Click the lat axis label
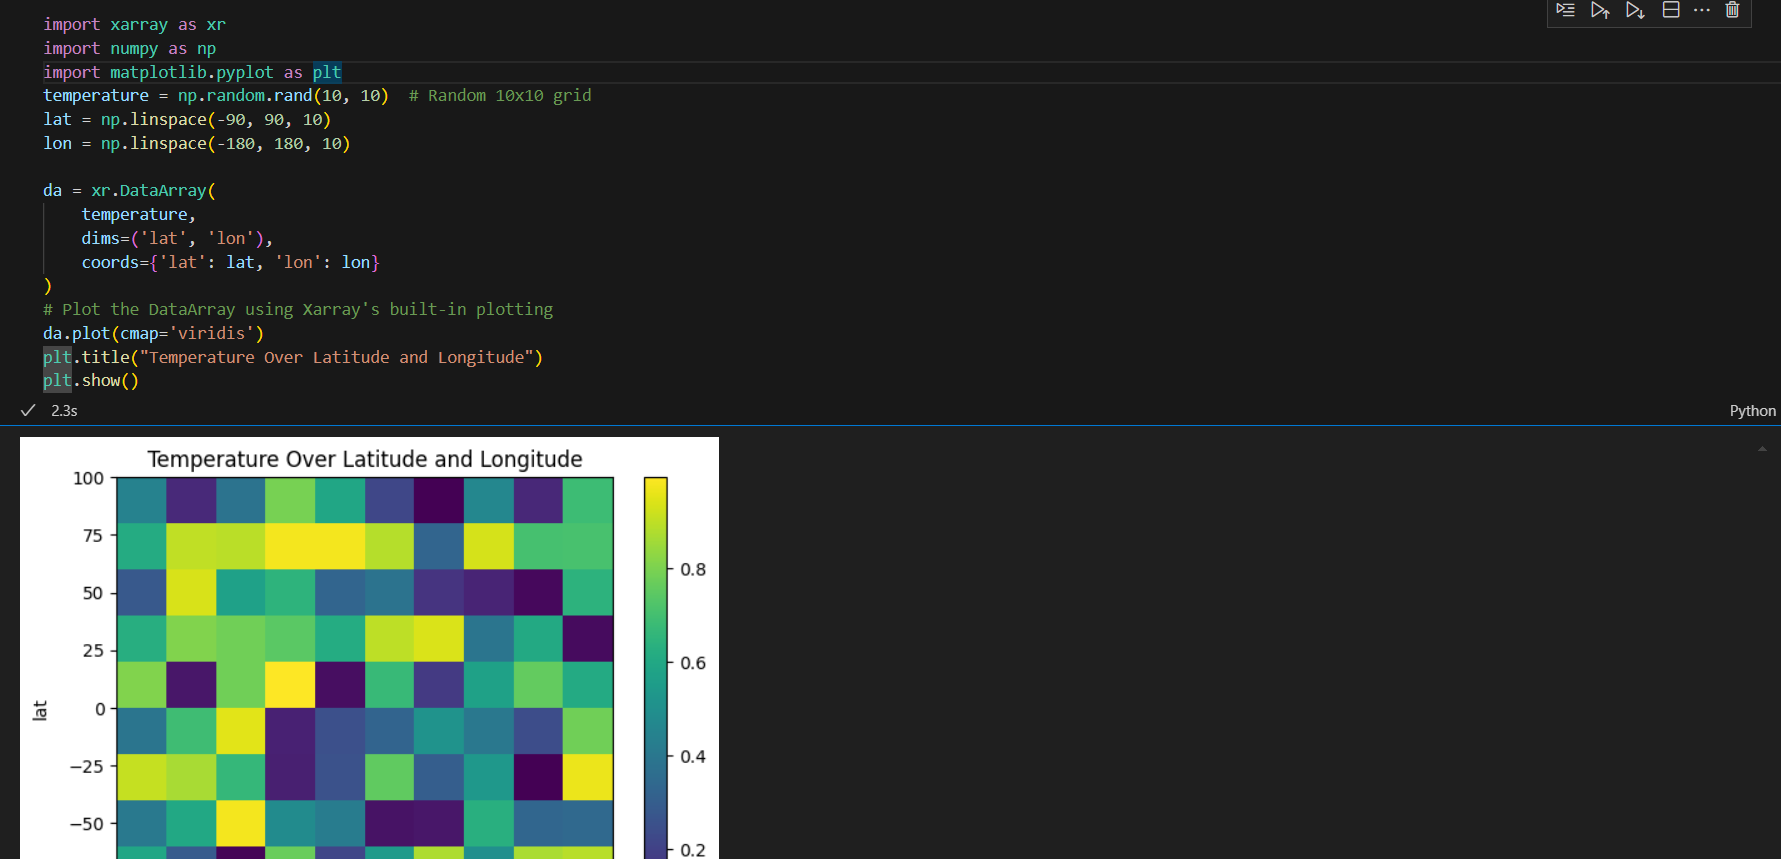 pos(40,710)
